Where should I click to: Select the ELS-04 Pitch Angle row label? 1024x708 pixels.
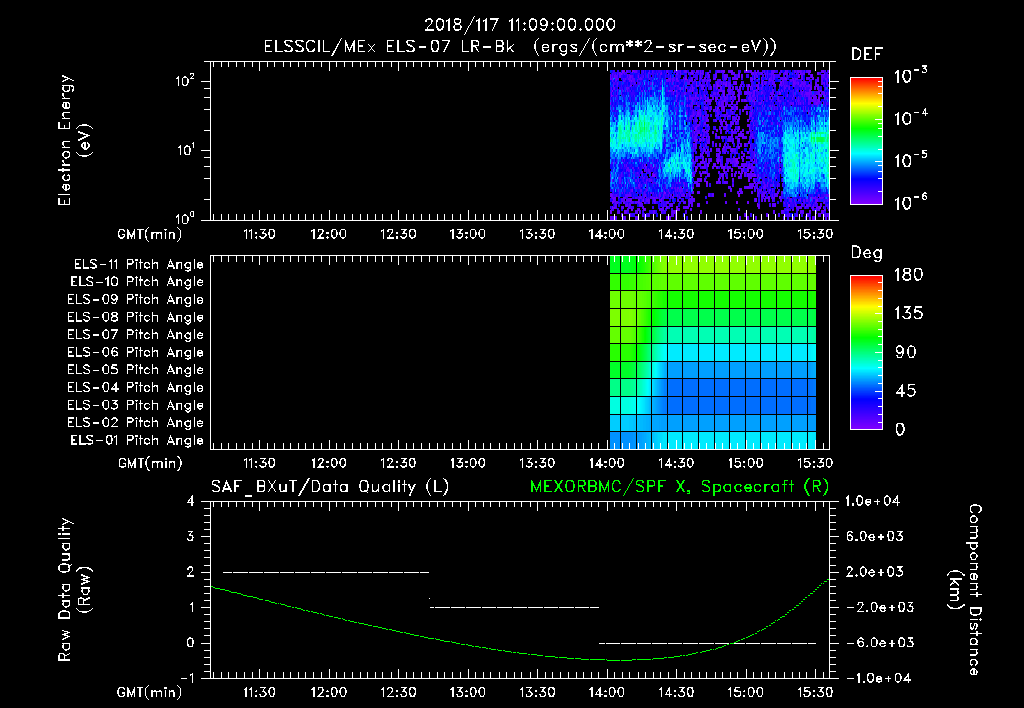coord(136,387)
